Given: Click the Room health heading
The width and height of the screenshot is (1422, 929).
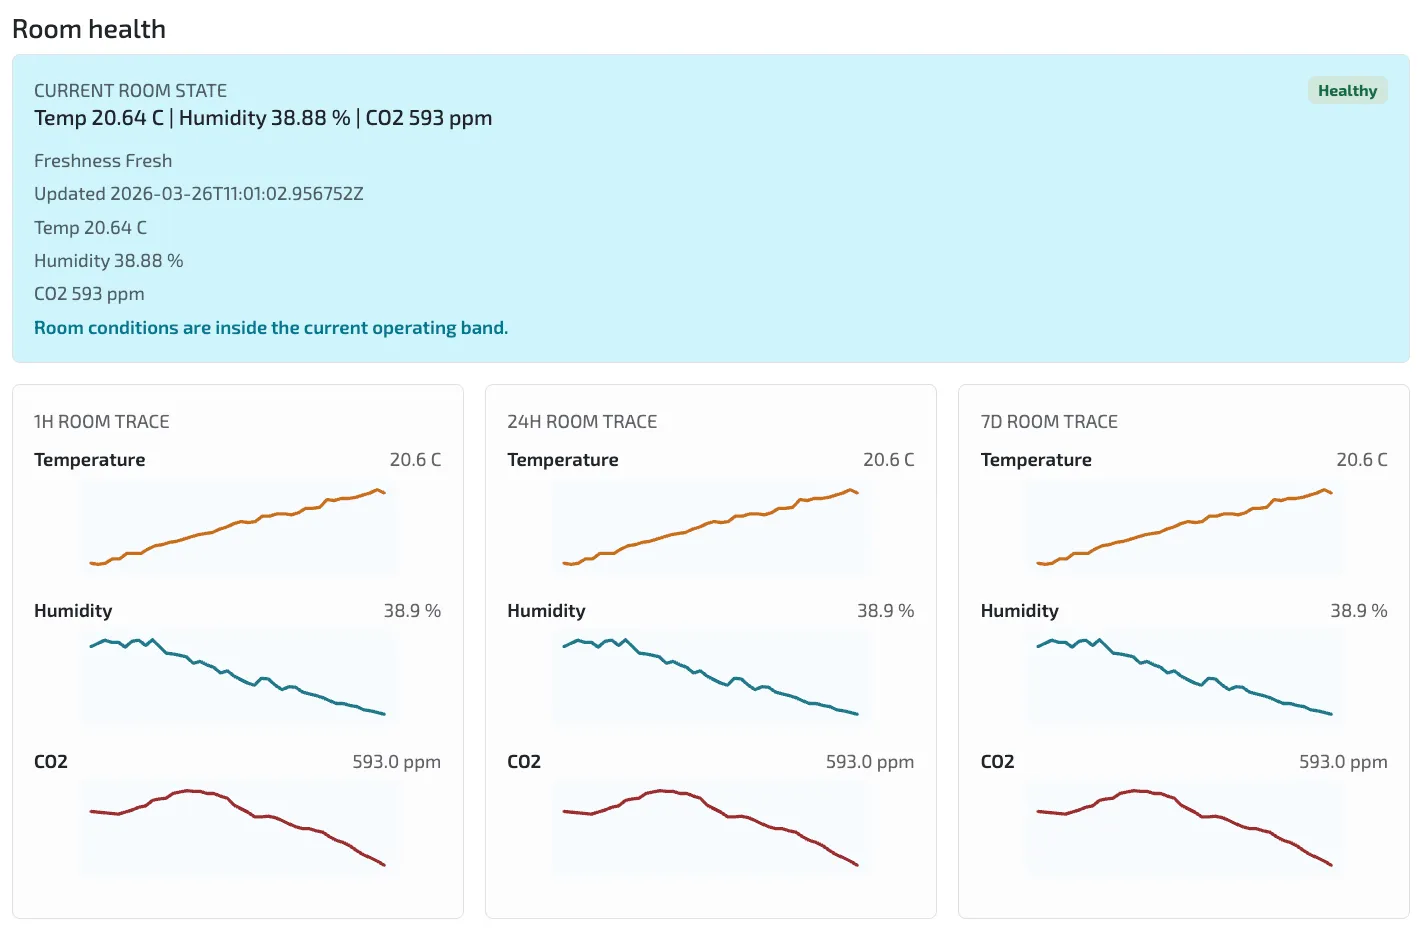Looking at the screenshot, I should tap(88, 28).
